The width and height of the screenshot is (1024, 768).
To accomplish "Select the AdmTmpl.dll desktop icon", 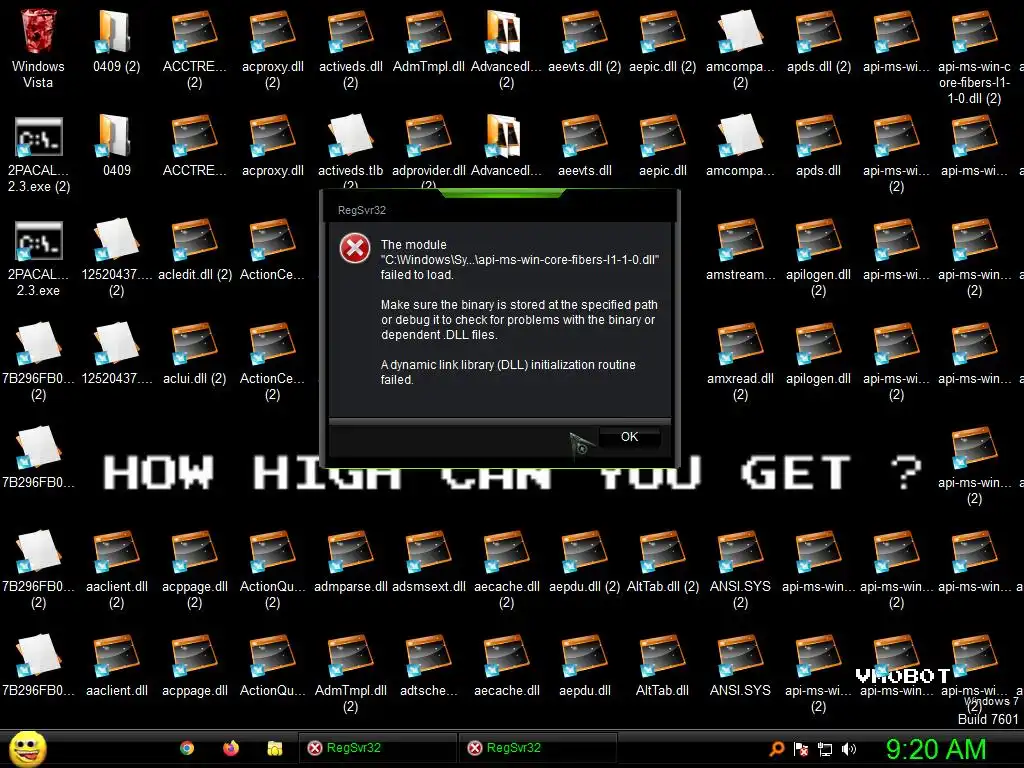I will [x=428, y=41].
